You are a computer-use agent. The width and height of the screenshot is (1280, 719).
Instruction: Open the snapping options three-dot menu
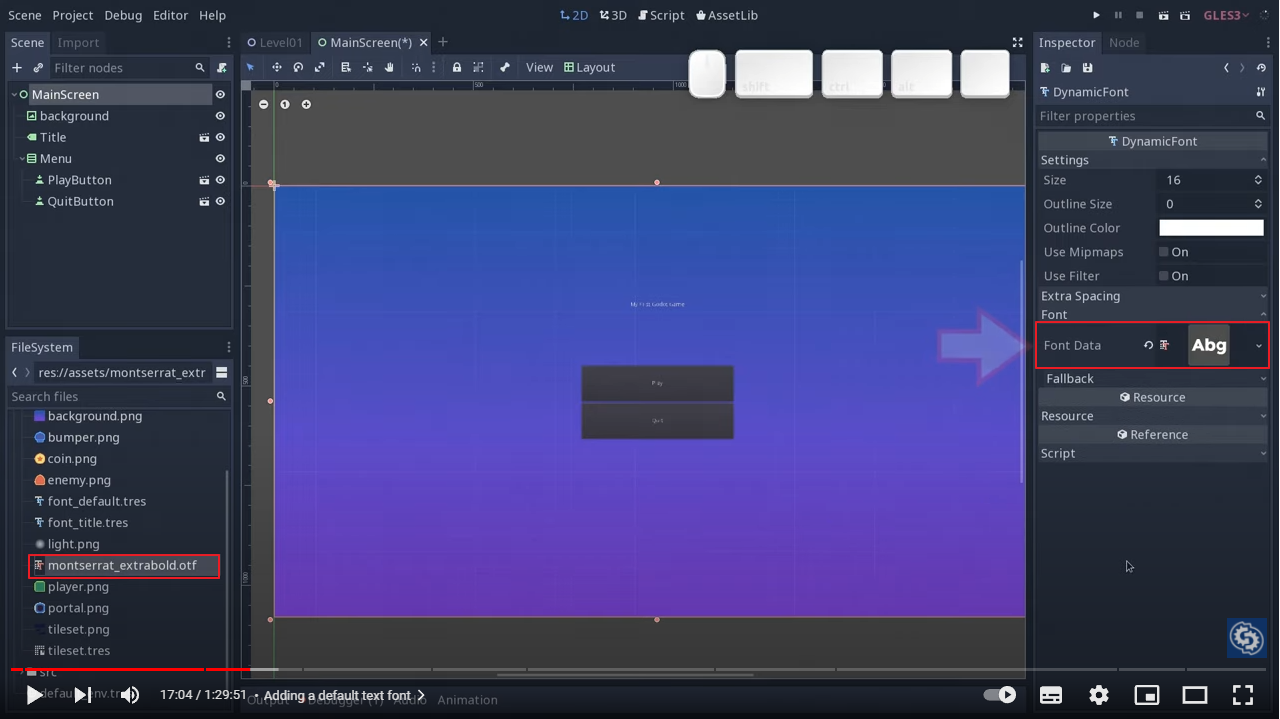[x=434, y=67]
